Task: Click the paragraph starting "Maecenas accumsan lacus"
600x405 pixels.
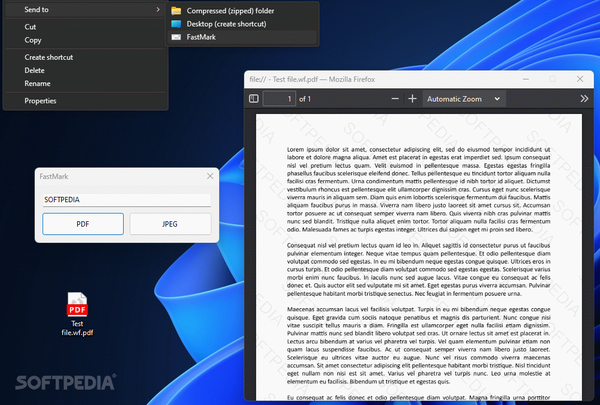Action: 419,345
